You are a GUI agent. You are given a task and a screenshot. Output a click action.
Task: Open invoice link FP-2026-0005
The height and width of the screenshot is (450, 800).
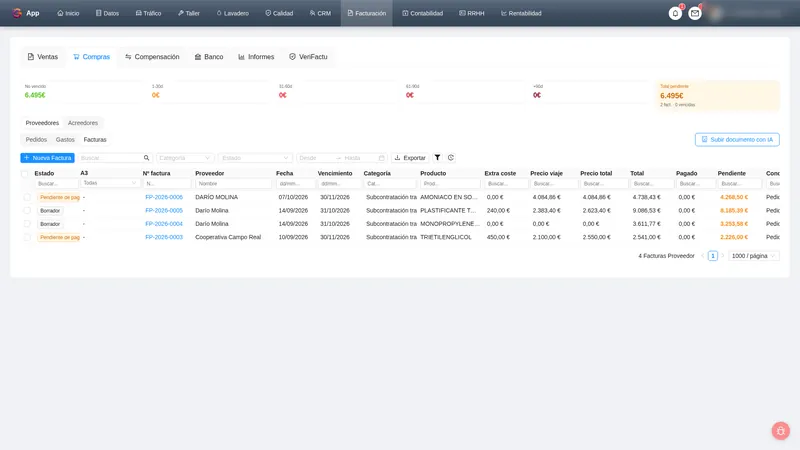164,210
